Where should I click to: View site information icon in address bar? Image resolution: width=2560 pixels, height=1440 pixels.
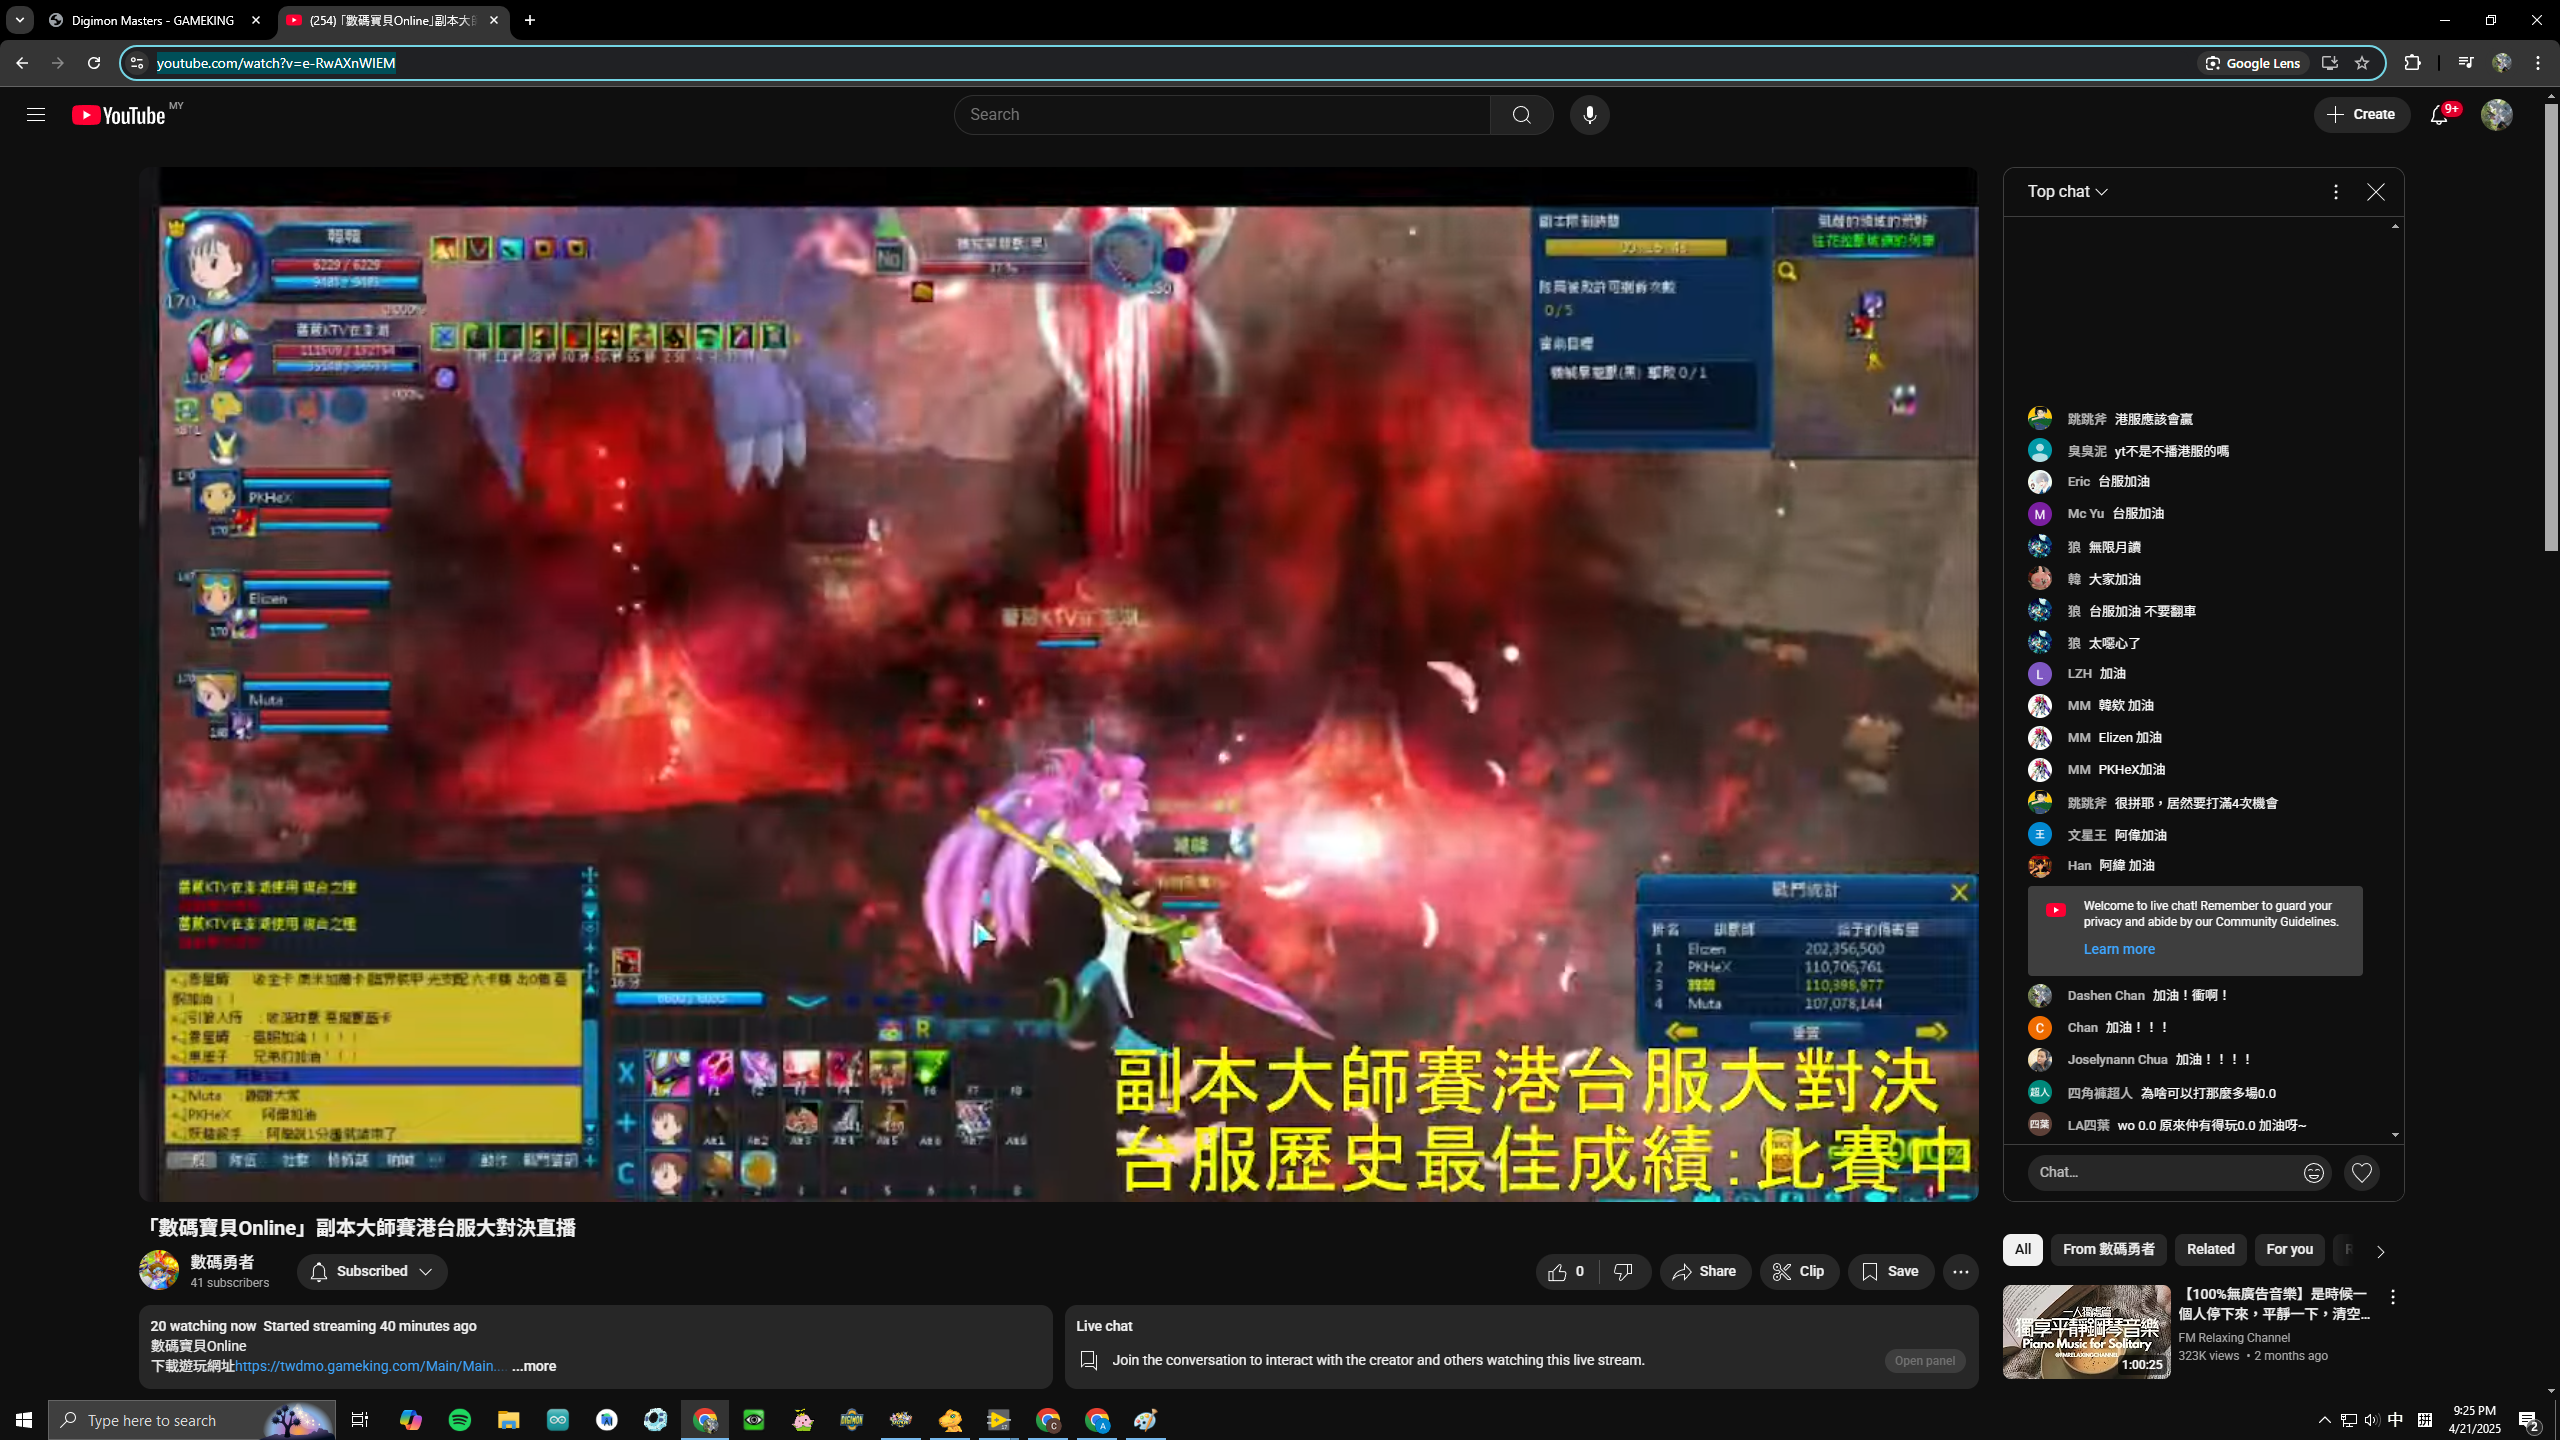[x=137, y=63]
